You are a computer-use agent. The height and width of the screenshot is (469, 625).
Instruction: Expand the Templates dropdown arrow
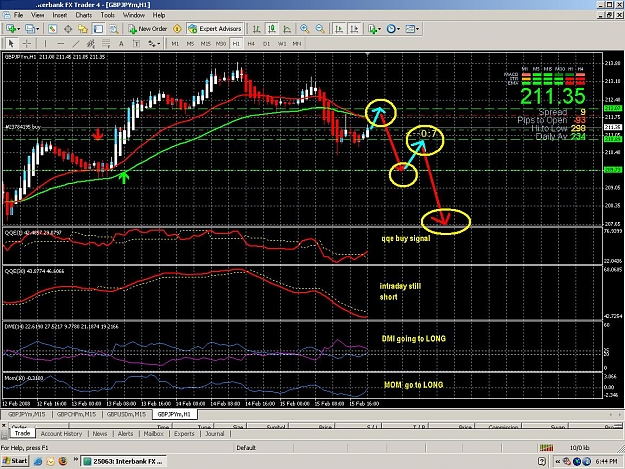coord(417,29)
